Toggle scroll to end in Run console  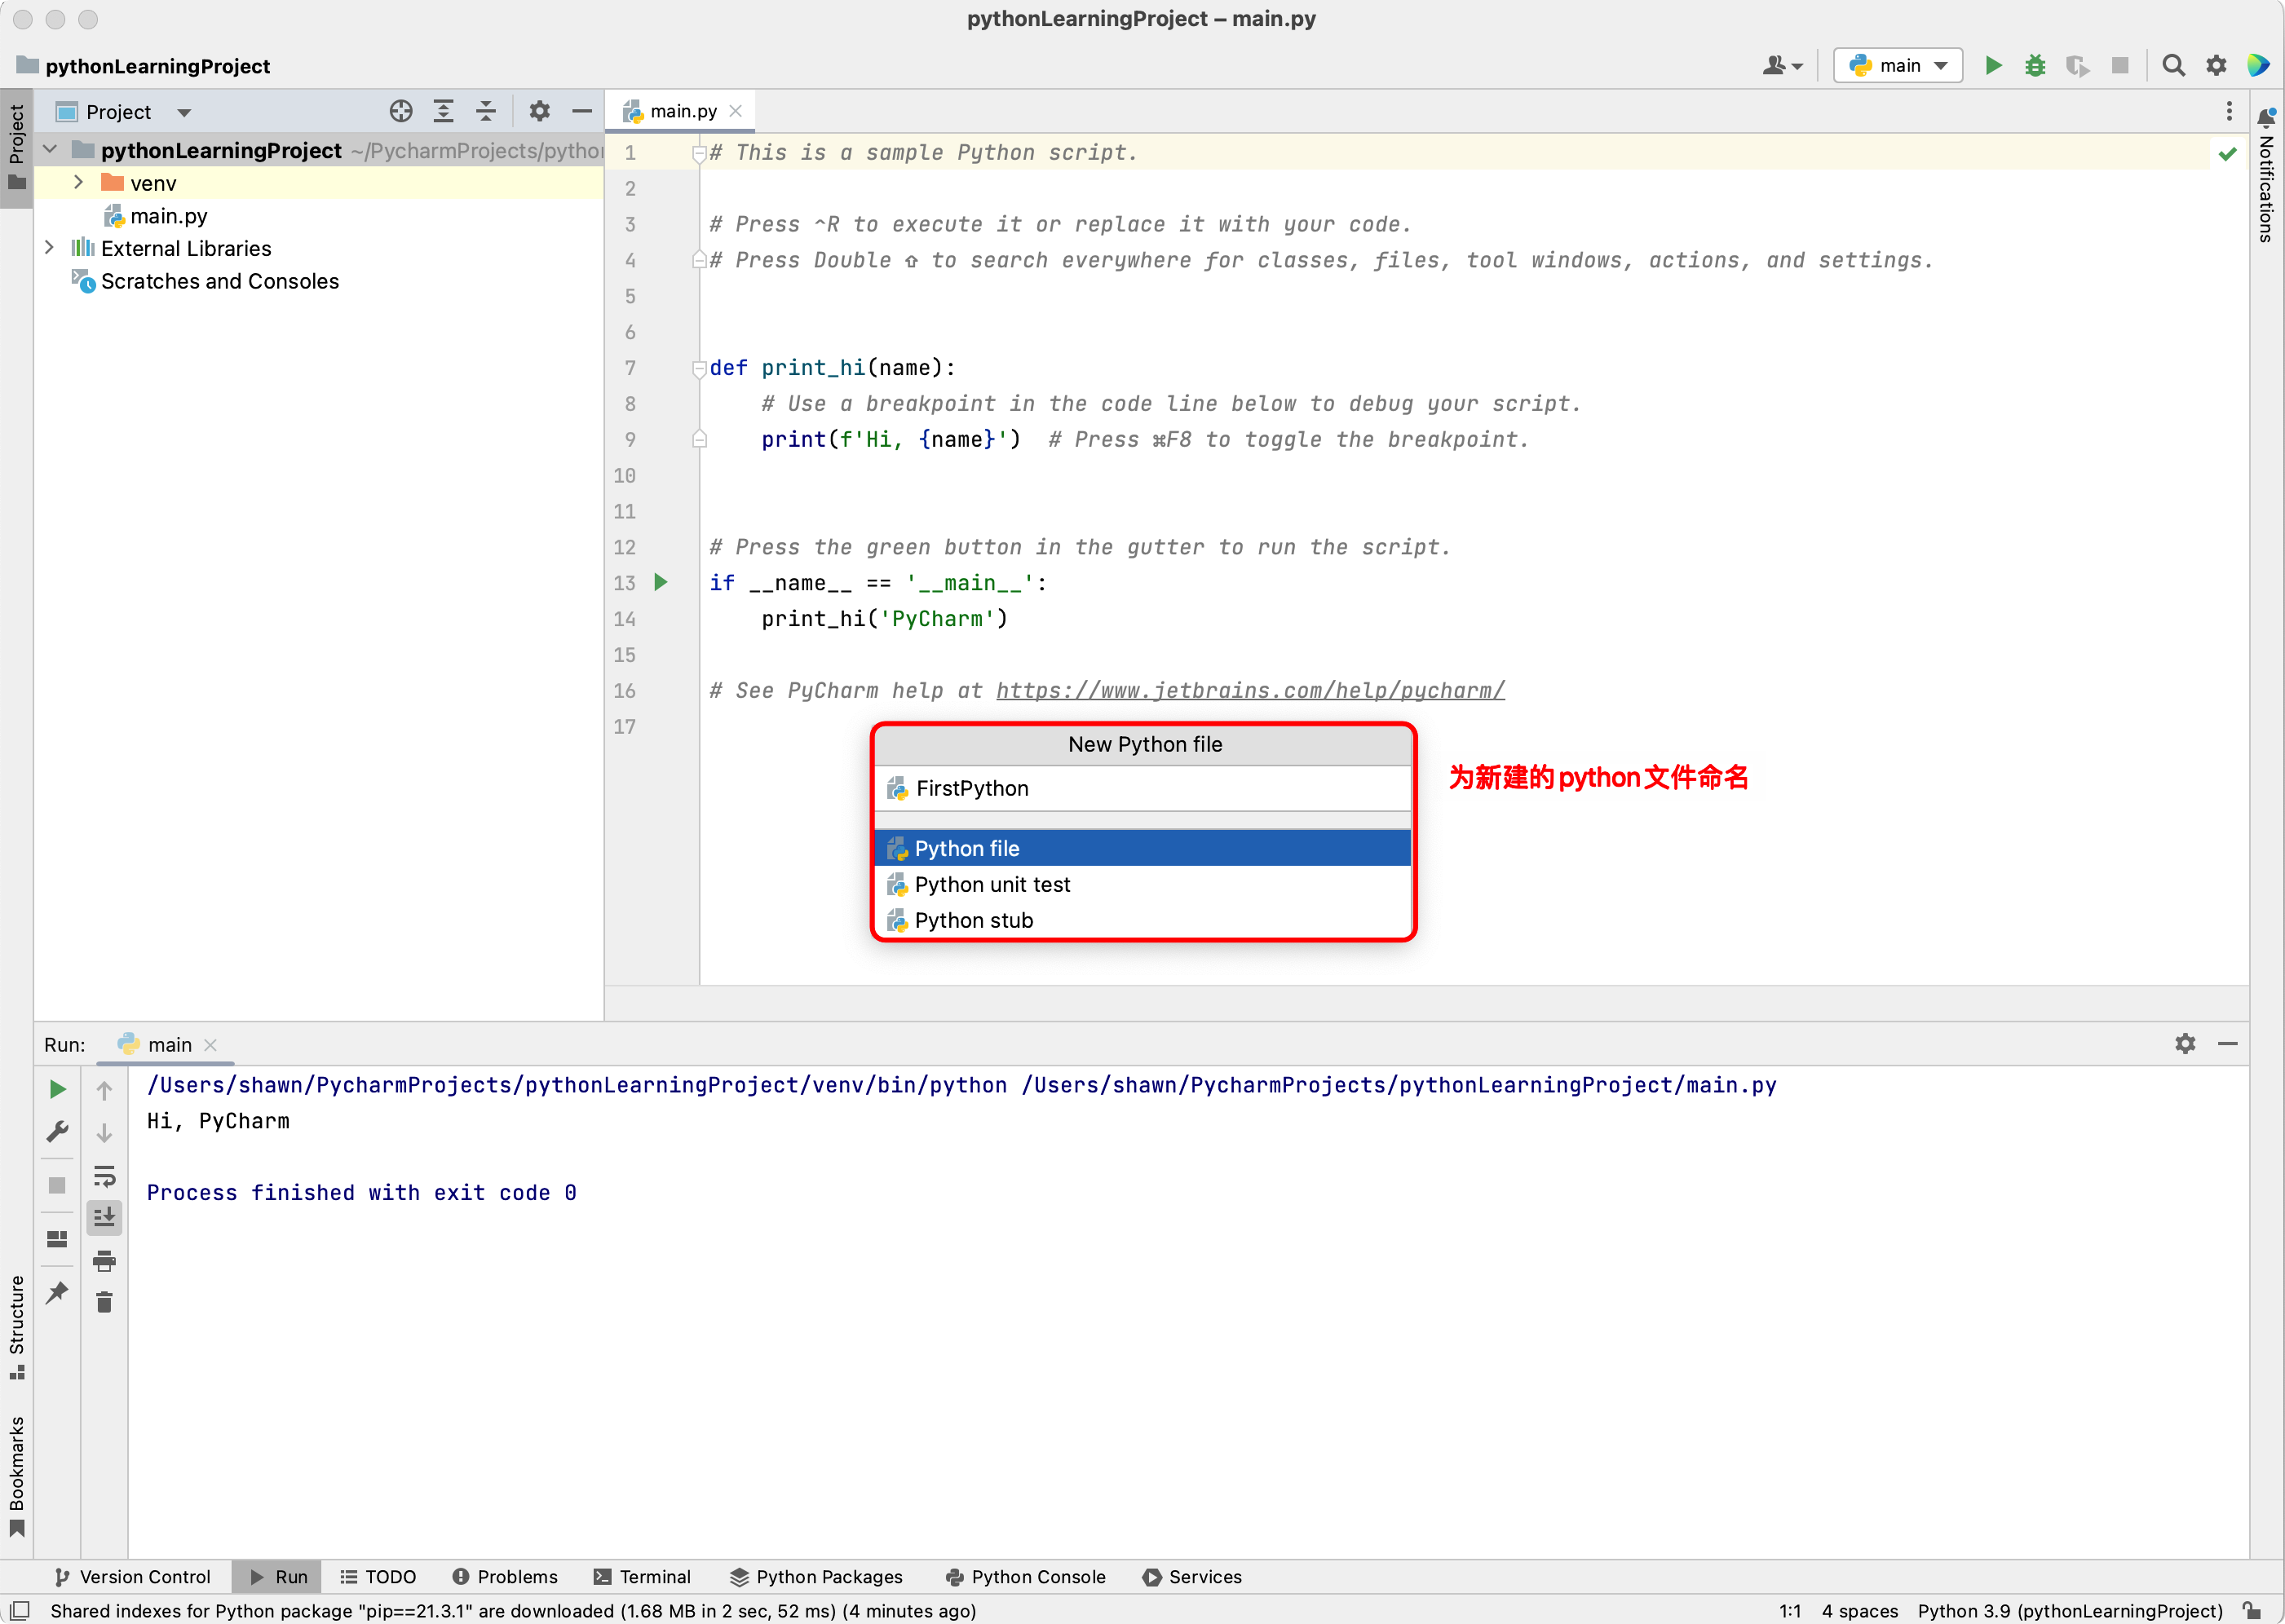click(x=104, y=1217)
